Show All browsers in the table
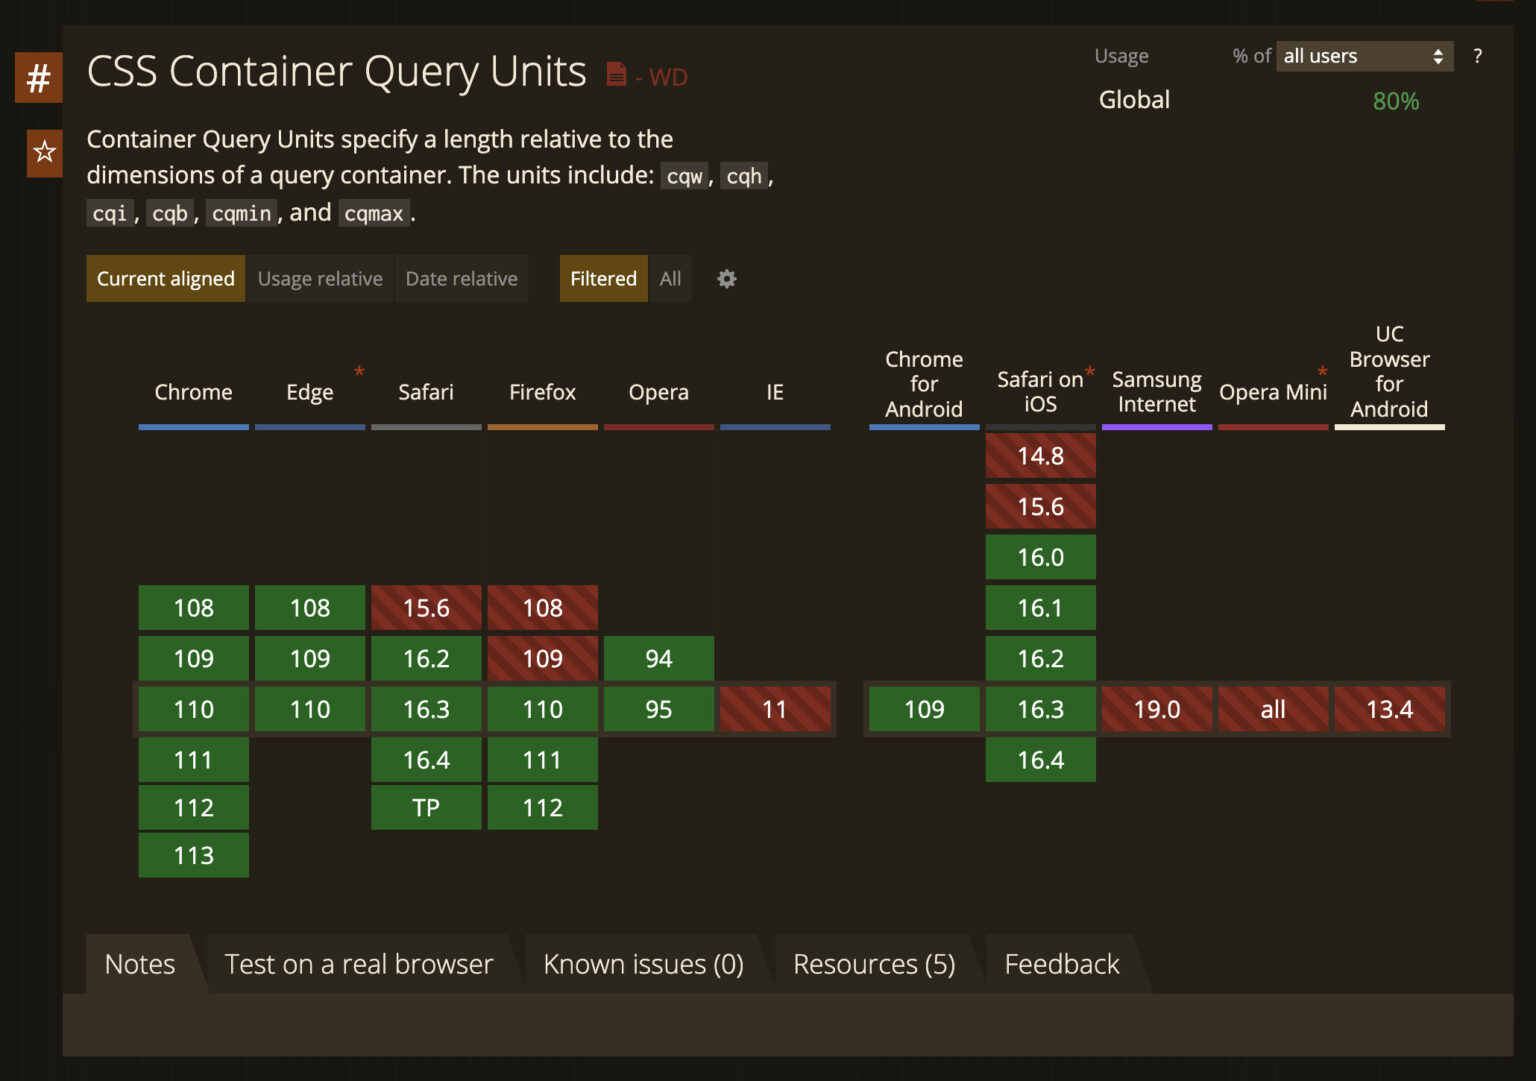The image size is (1536, 1081). (x=670, y=279)
